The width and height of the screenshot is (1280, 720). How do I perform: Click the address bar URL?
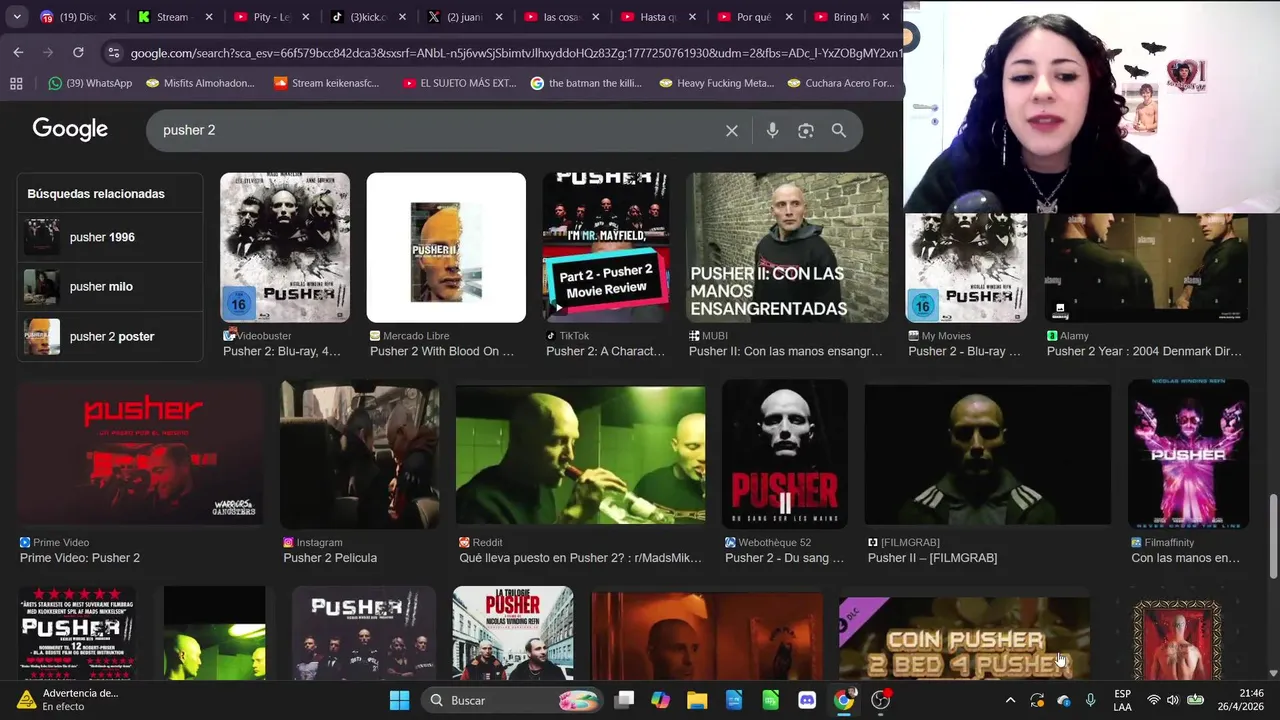pyautogui.click(x=514, y=53)
